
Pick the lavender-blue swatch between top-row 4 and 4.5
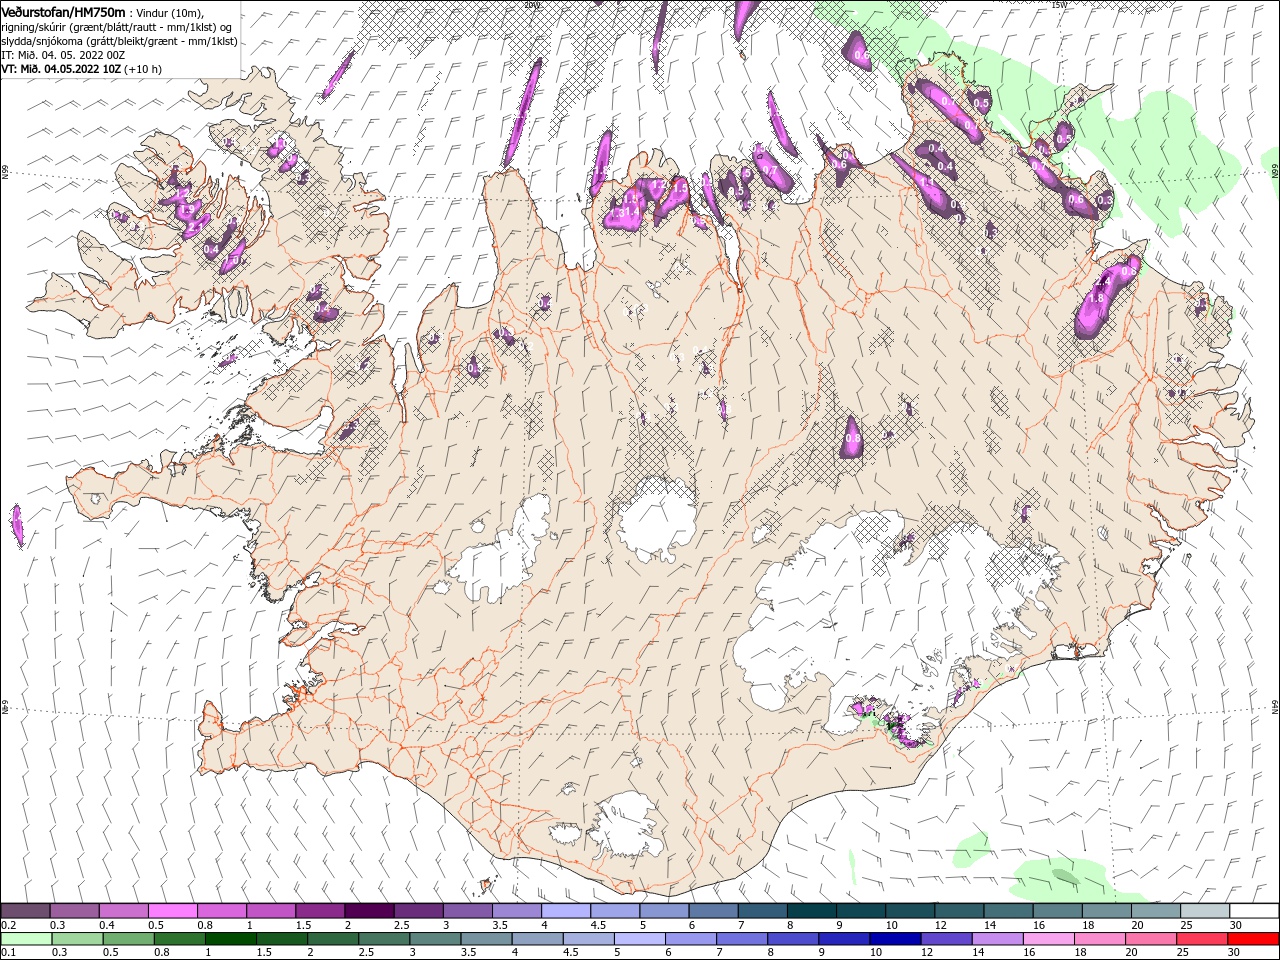(566, 911)
